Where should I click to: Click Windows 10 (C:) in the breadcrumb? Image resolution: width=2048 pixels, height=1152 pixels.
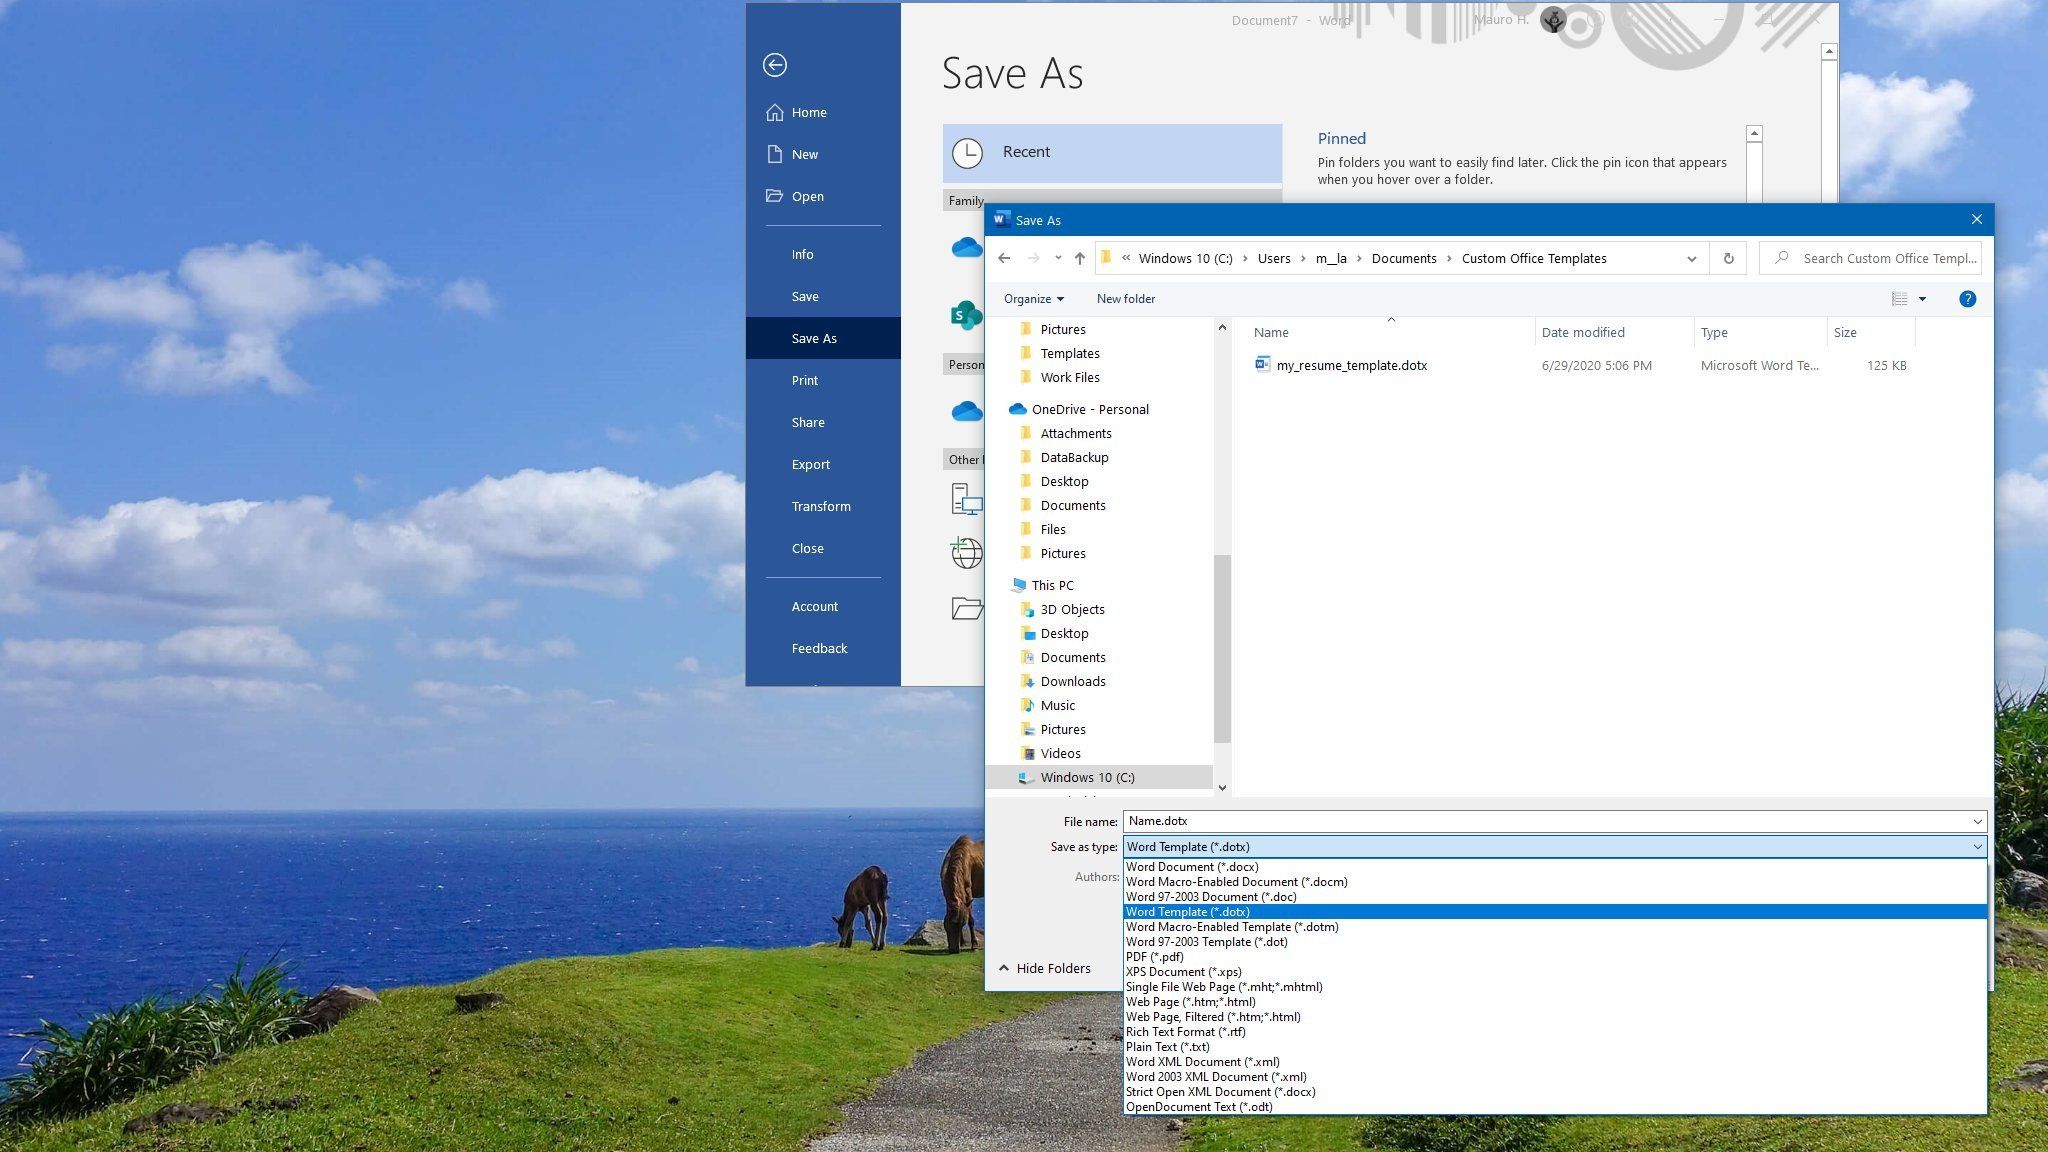(x=1185, y=258)
